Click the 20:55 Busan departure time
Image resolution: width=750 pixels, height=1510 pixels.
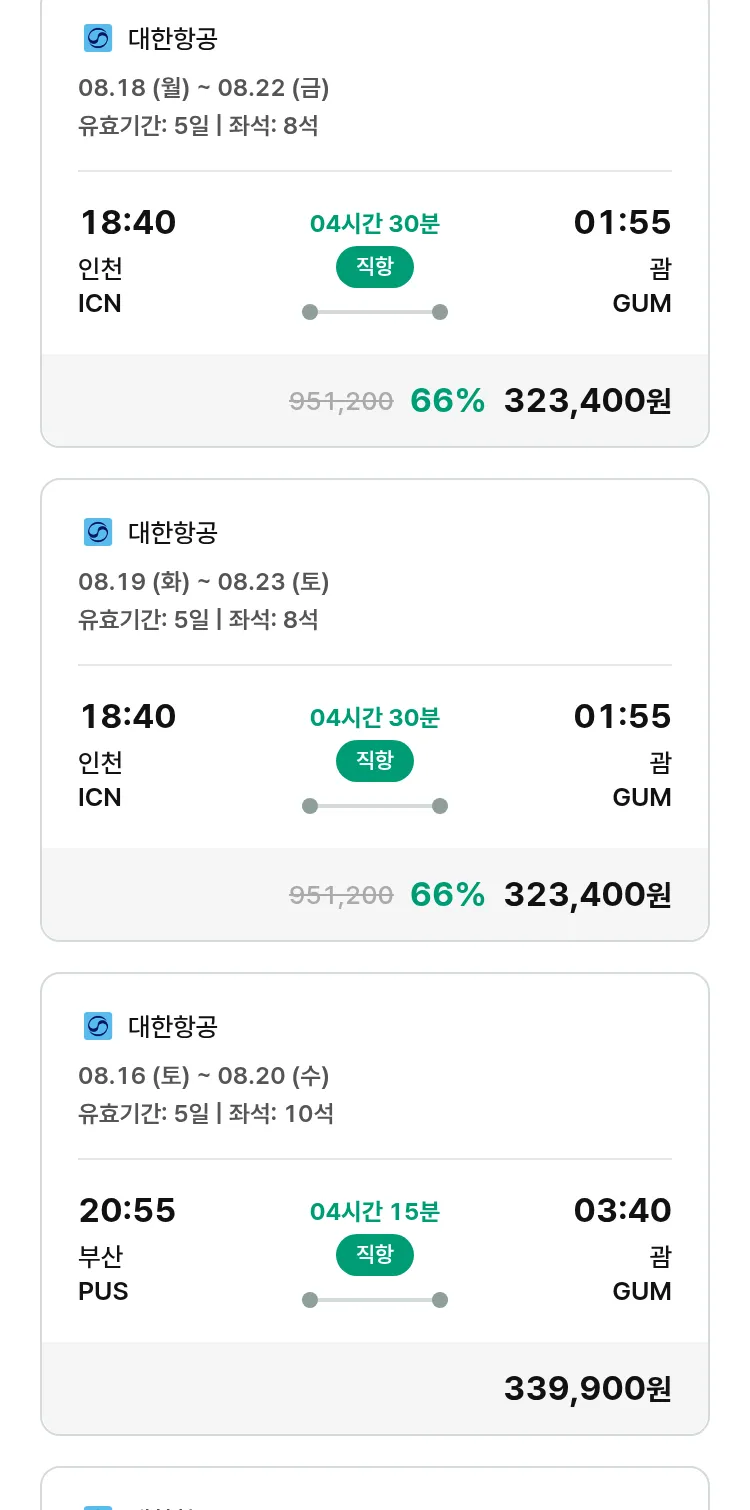[128, 1211]
